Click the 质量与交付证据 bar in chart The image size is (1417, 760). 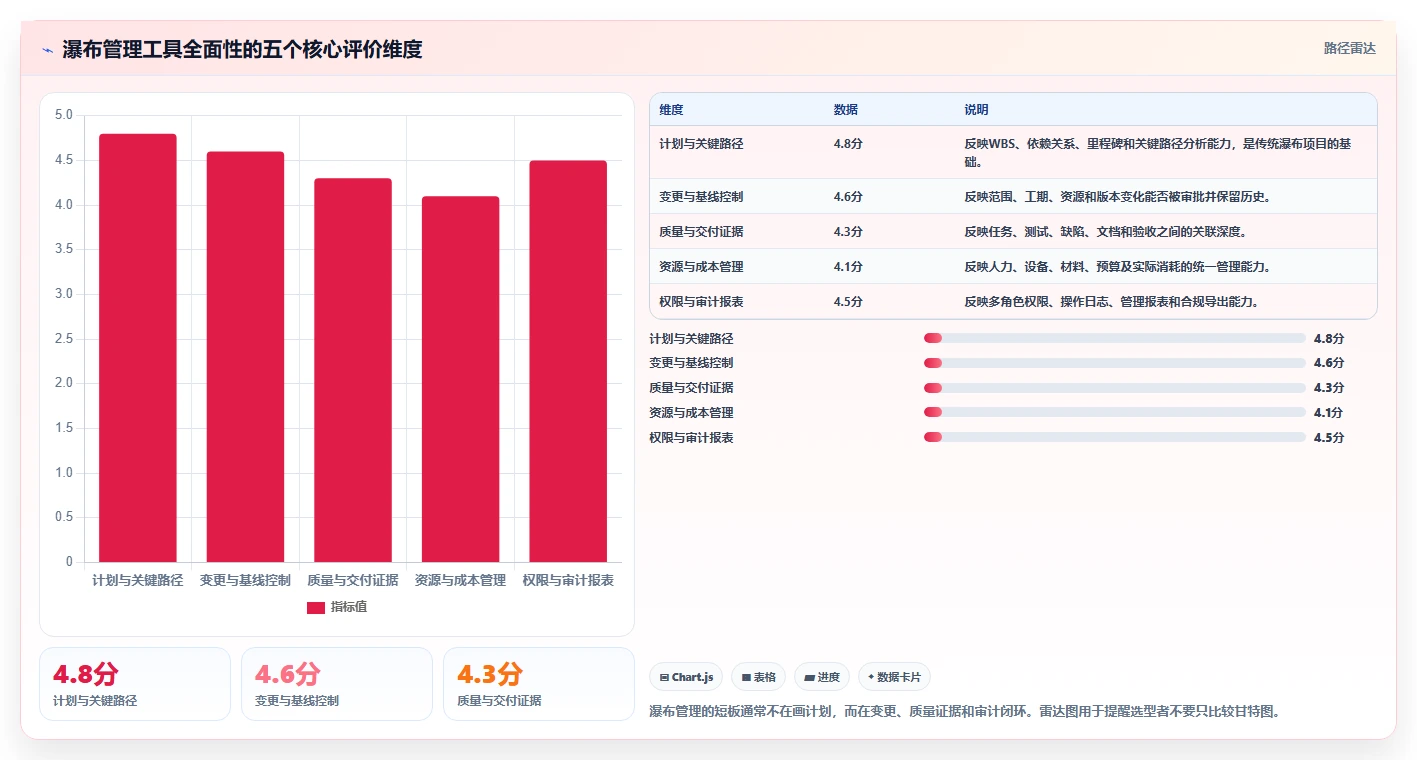[353, 370]
